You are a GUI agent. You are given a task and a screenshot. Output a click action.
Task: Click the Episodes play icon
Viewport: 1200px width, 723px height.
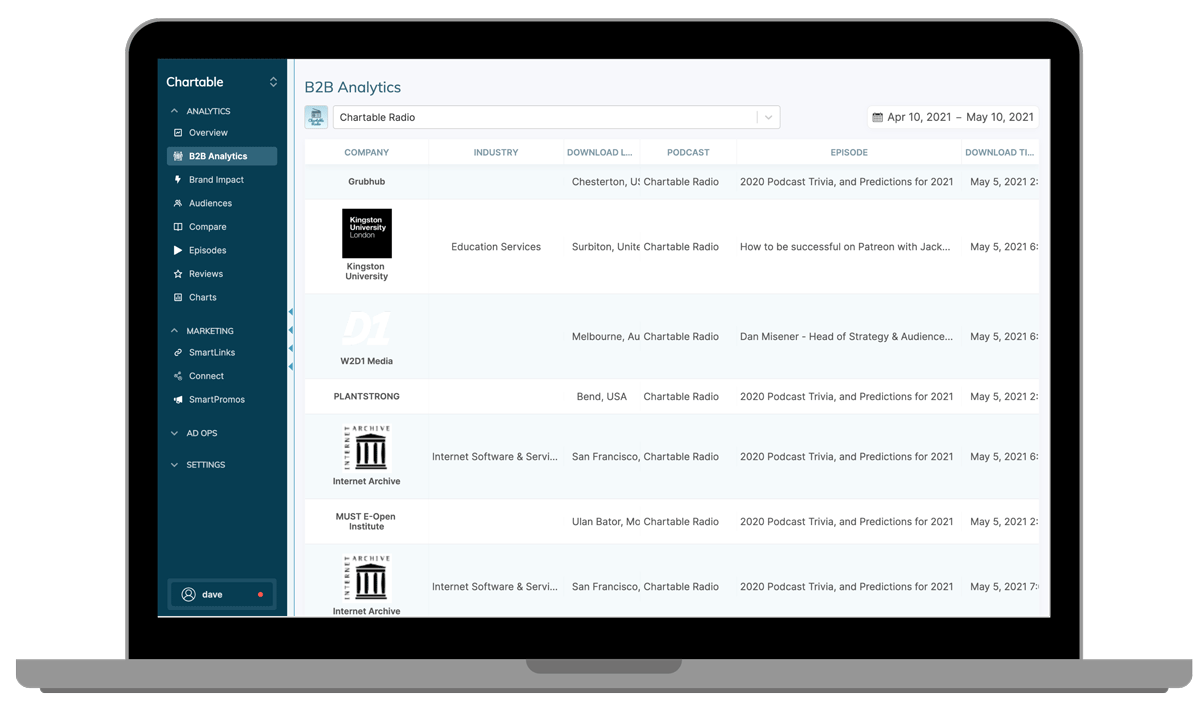(x=178, y=250)
